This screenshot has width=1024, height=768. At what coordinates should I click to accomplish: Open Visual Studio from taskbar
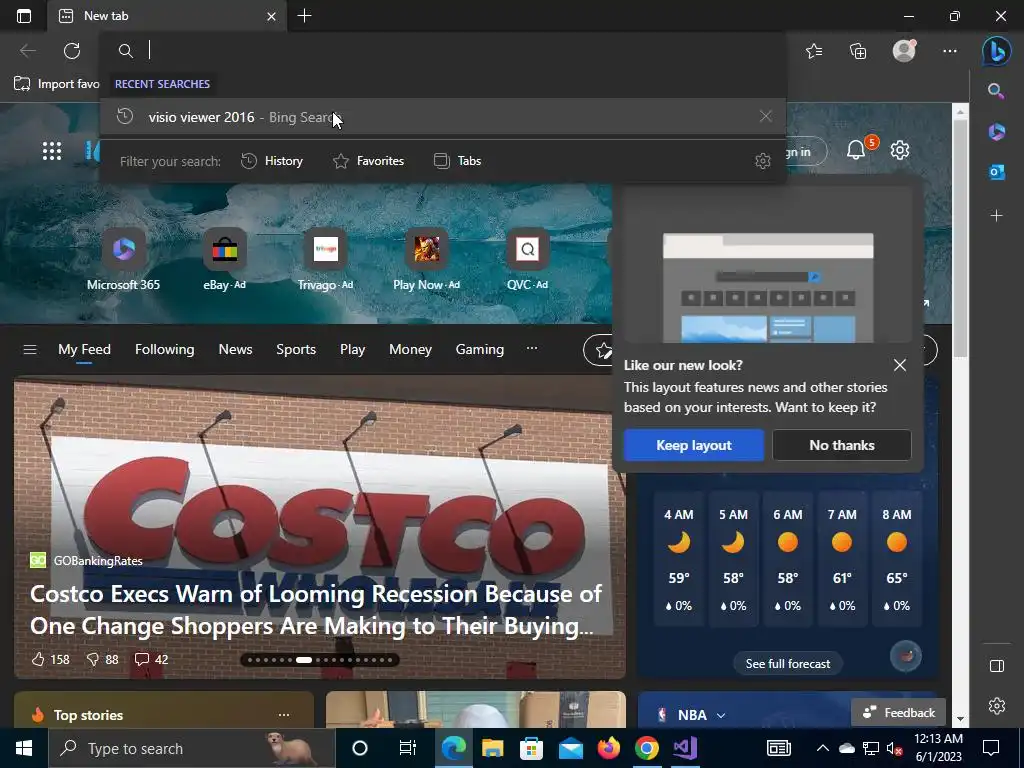(x=685, y=748)
